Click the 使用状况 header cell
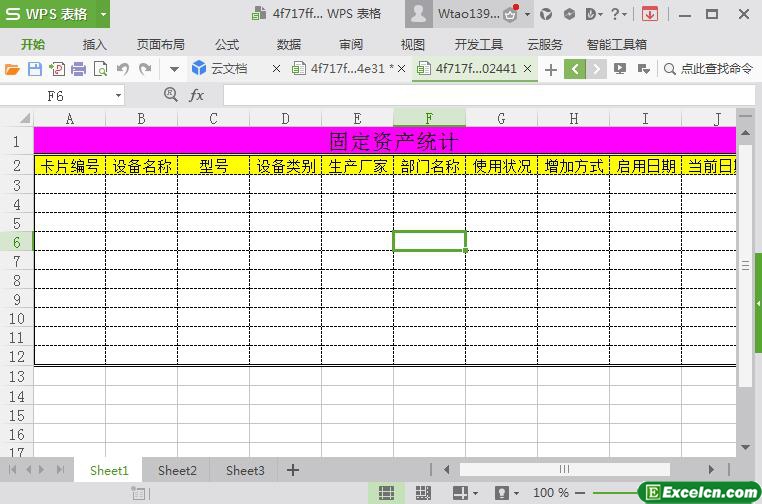Screen dimensions: 762x504 (502, 166)
